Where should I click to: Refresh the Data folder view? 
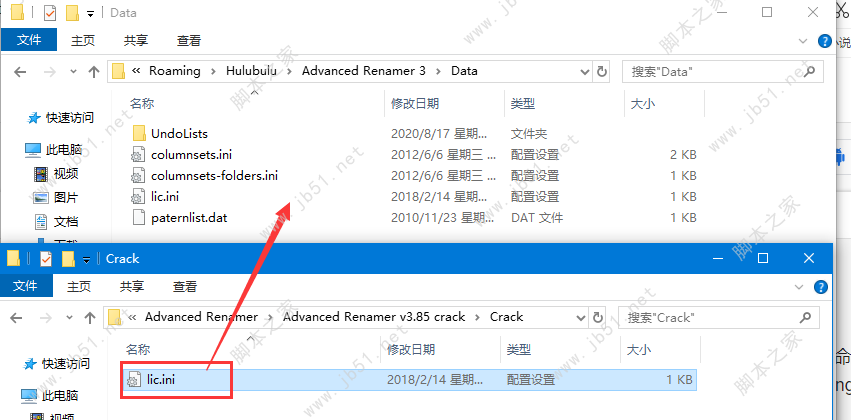(601, 72)
